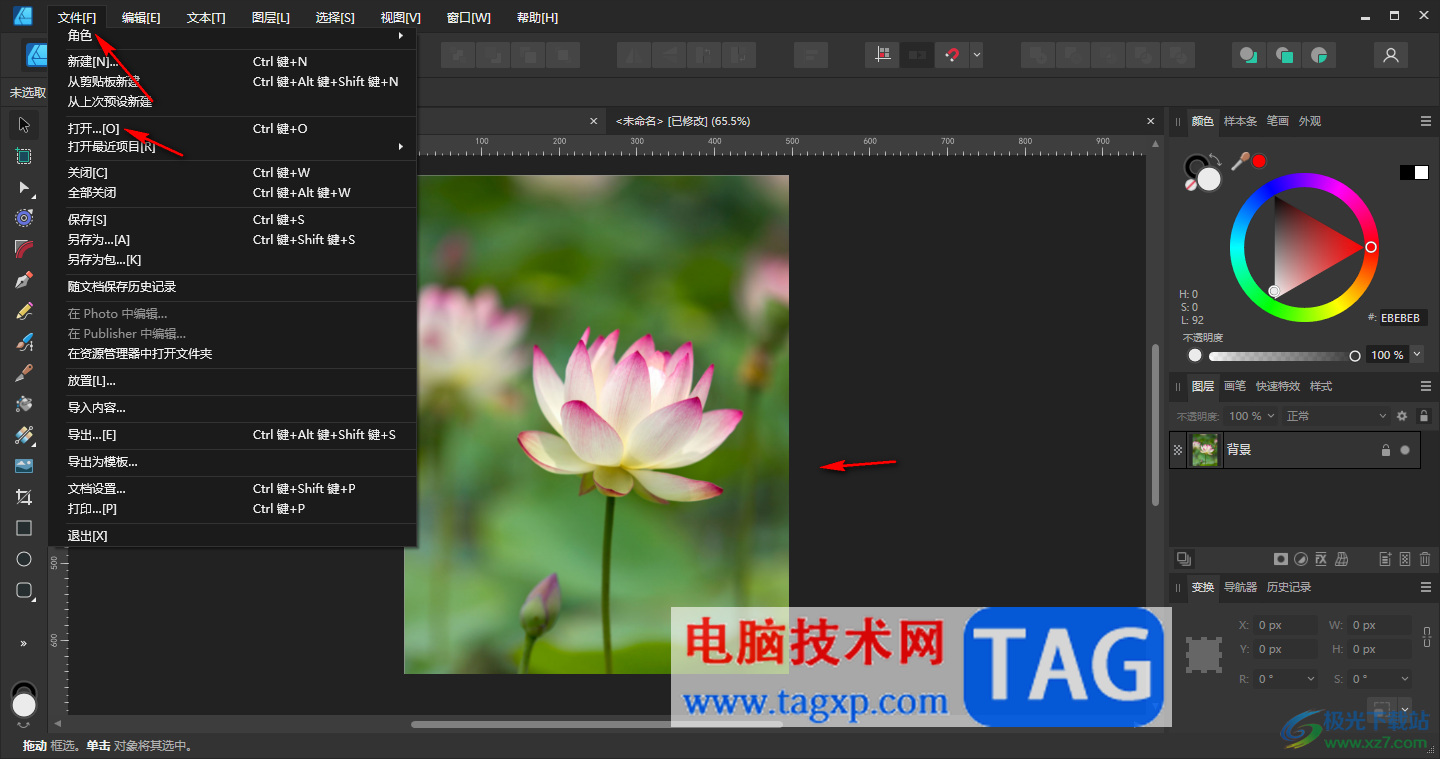Screen dimensions: 1440x759
Task: Click the 打开...[O] menu entry
Action: 94,129
